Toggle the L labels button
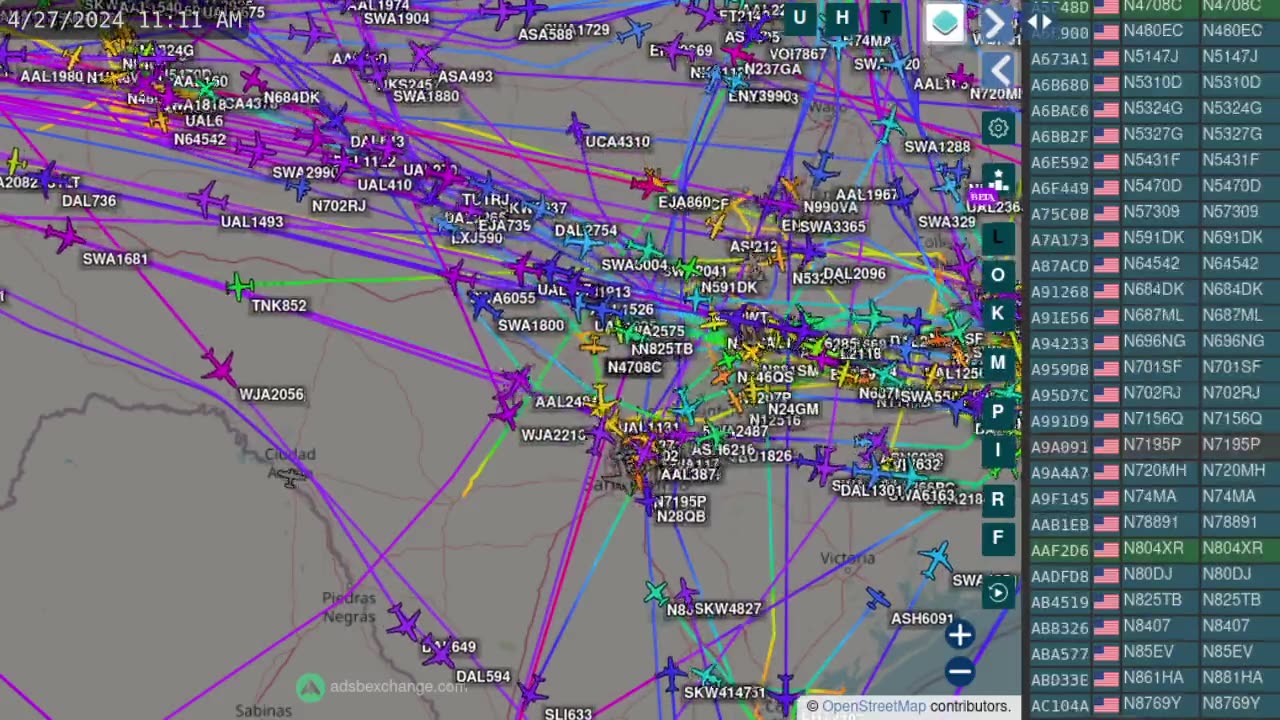Screen dimensions: 1280x720 998,237
